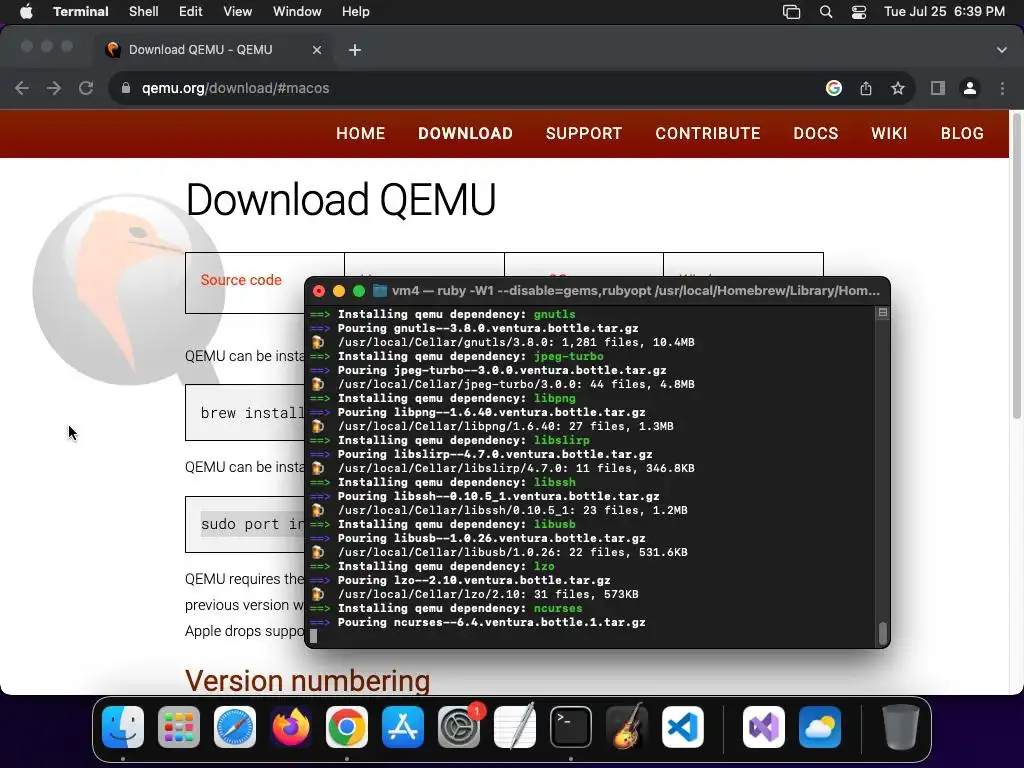Open Safari from the Dock
Image resolution: width=1024 pixels, height=768 pixels.
click(x=235, y=727)
